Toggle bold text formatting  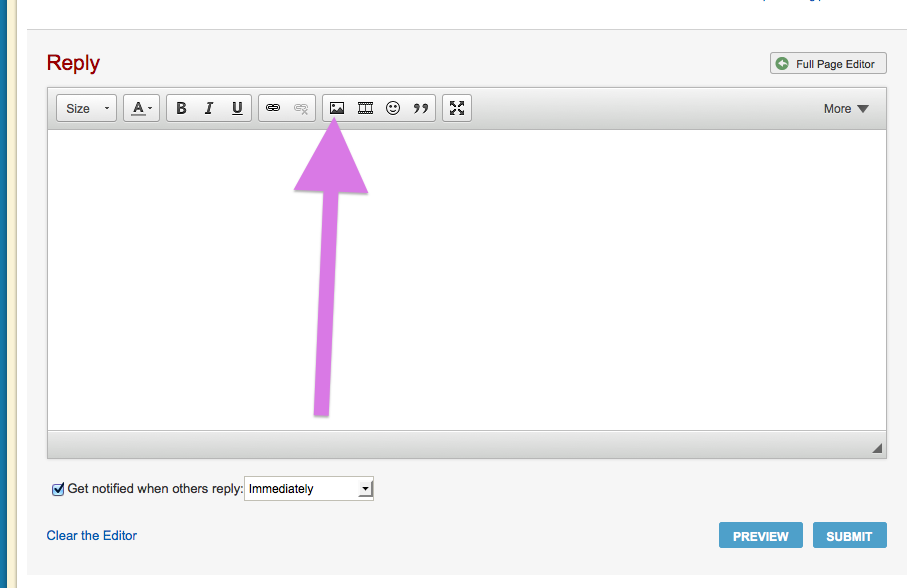(x=181, y=108)
